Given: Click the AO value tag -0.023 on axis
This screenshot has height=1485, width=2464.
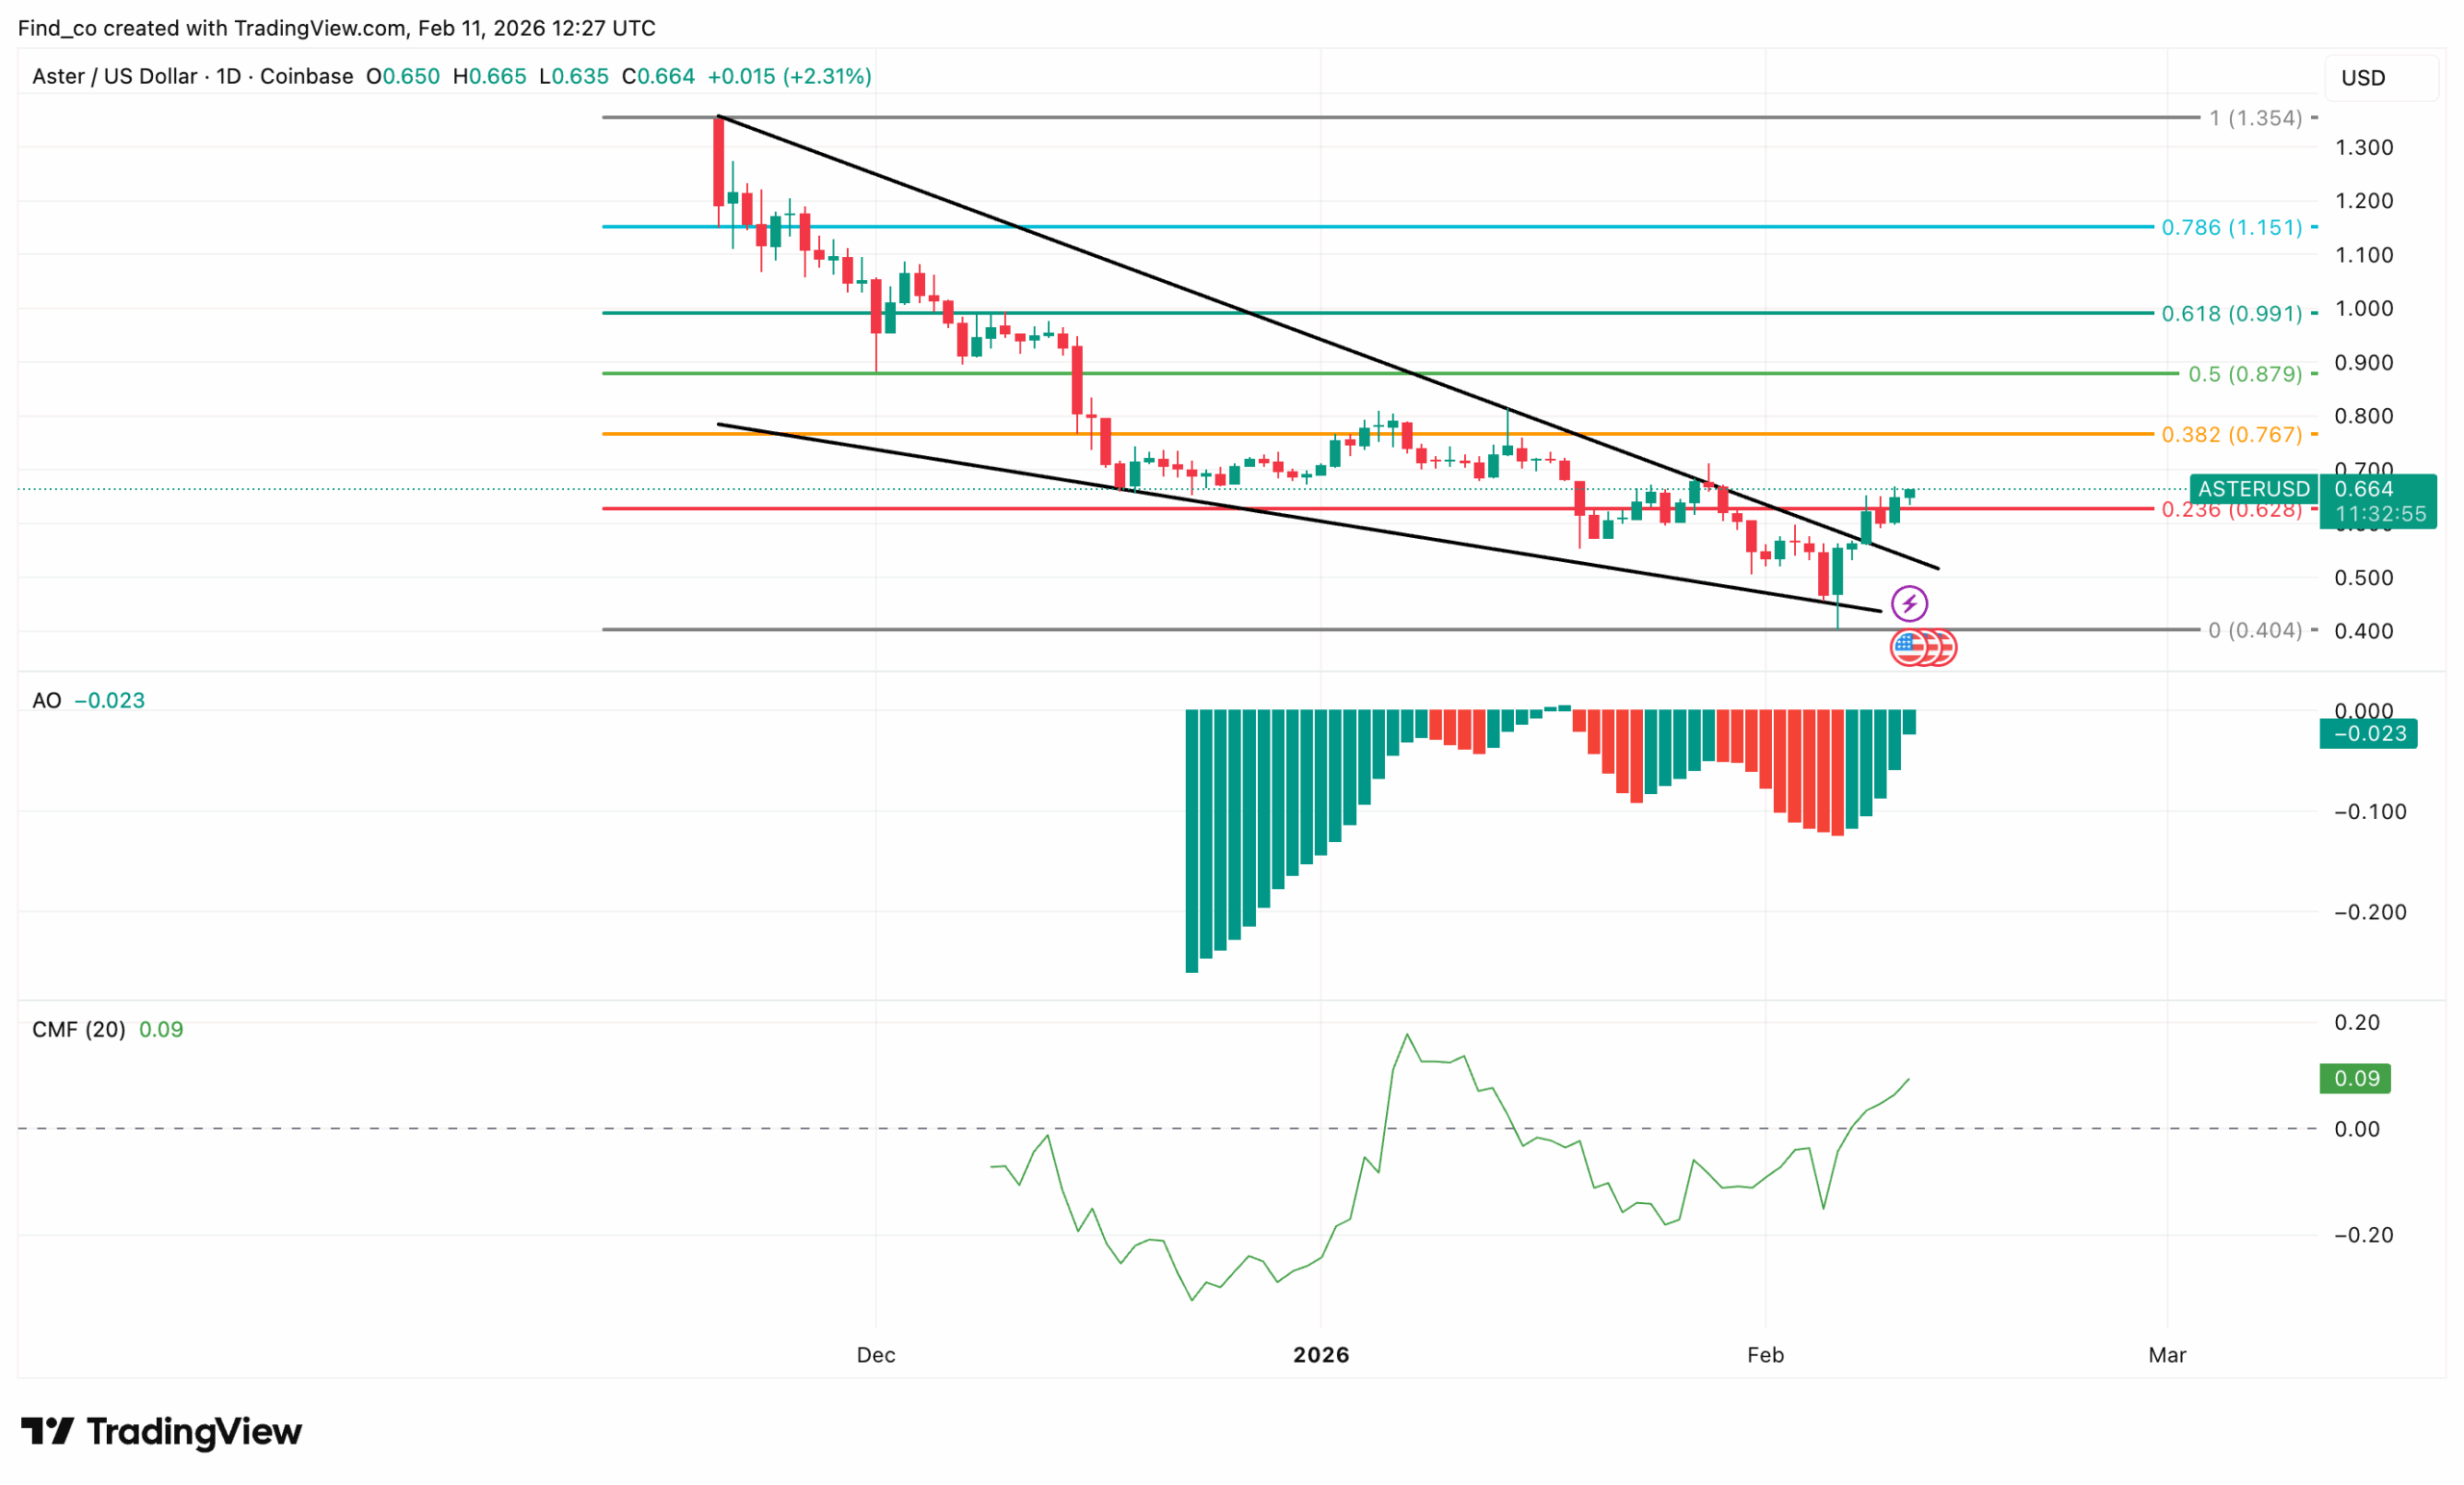Looking at the screenshot, I should [2369, 733].
